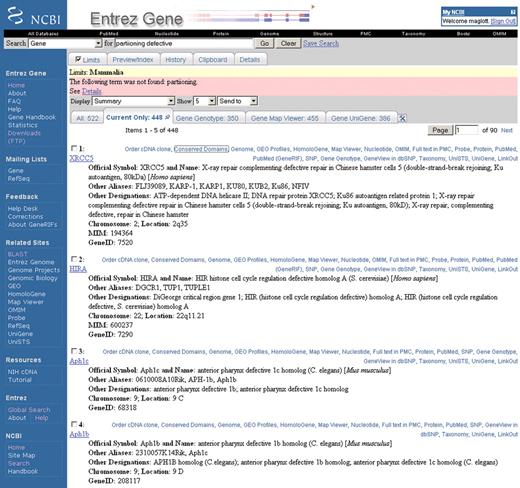The height and width of the screenshot is (488, 520).
Task: Click the page number input field
Action: (x=467, y=130)
